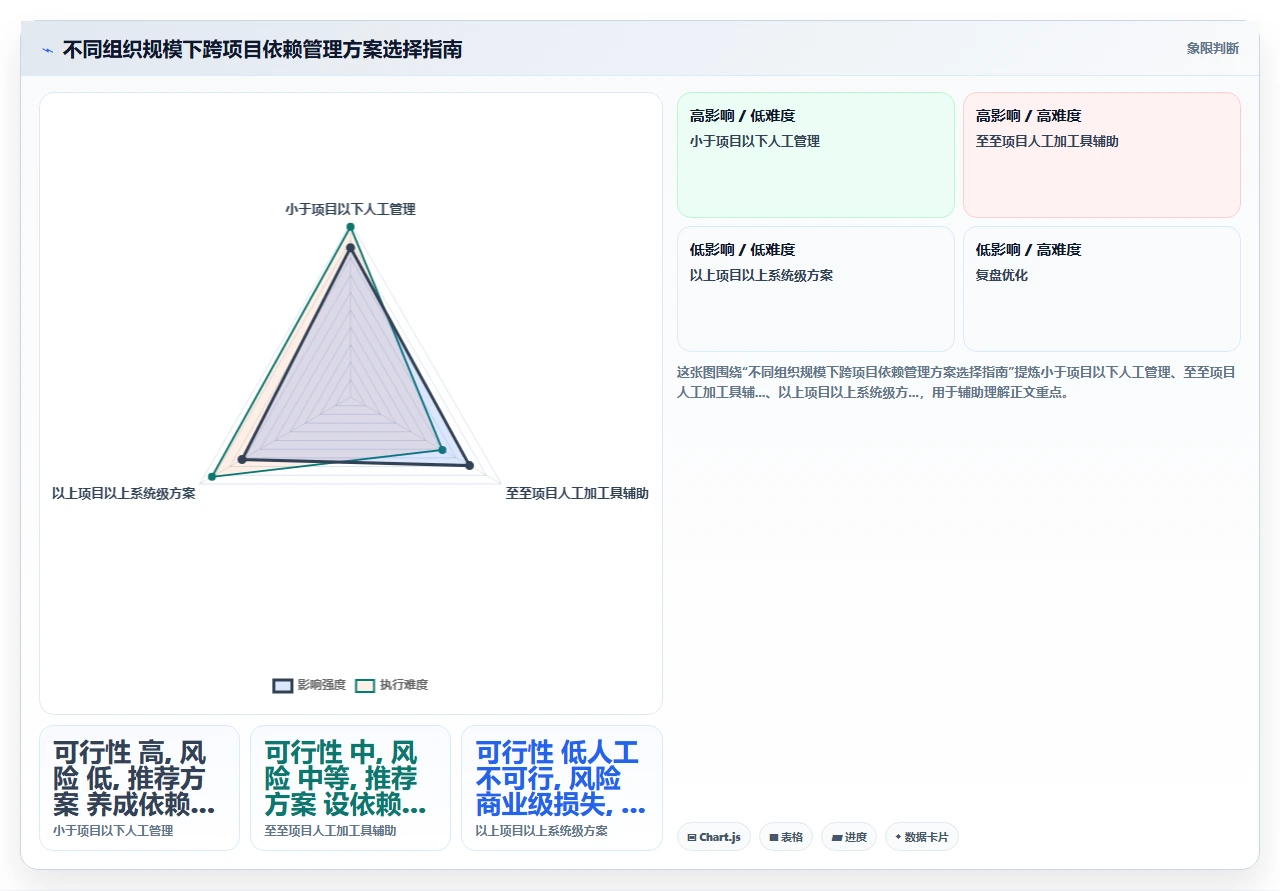Open the 可行性 高 data card
This screenshot has height=891, width=1280.
click(x=139, y=788)
